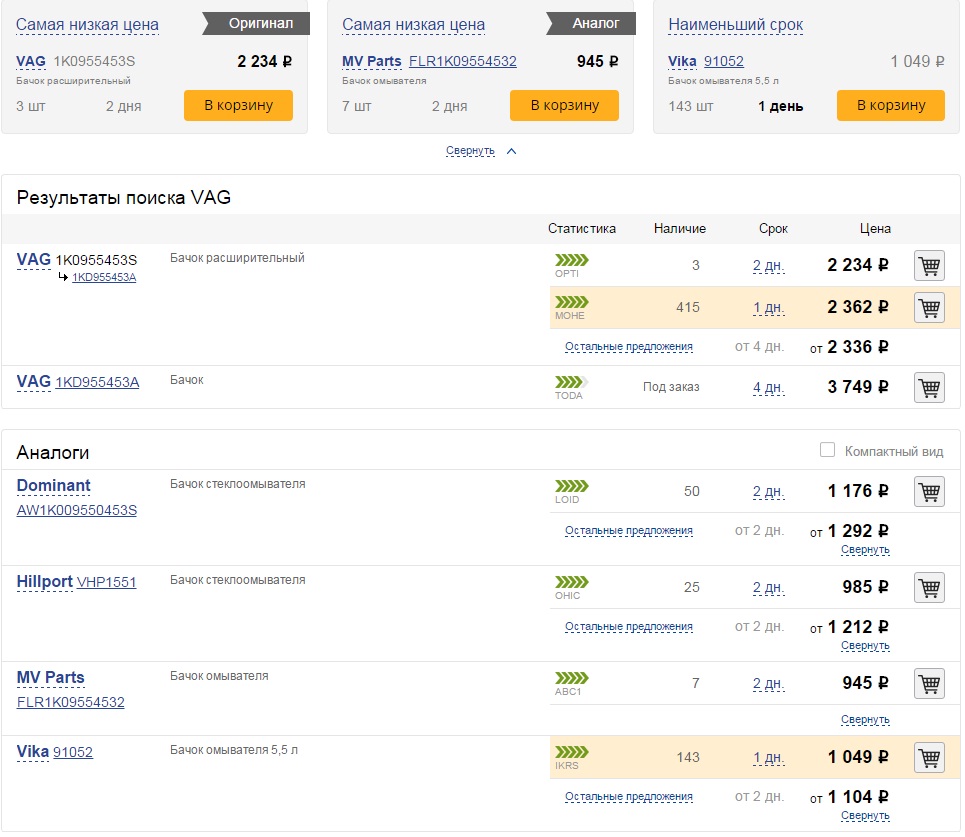
Task: Open the Vika brand link in the Аналоги list
Action: point(33,751)
